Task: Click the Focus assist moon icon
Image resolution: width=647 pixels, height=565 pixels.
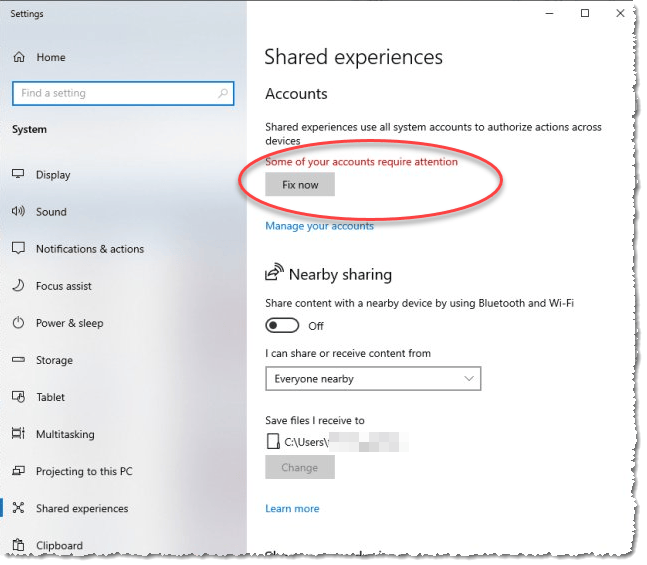Action: [x=18, y=286]
